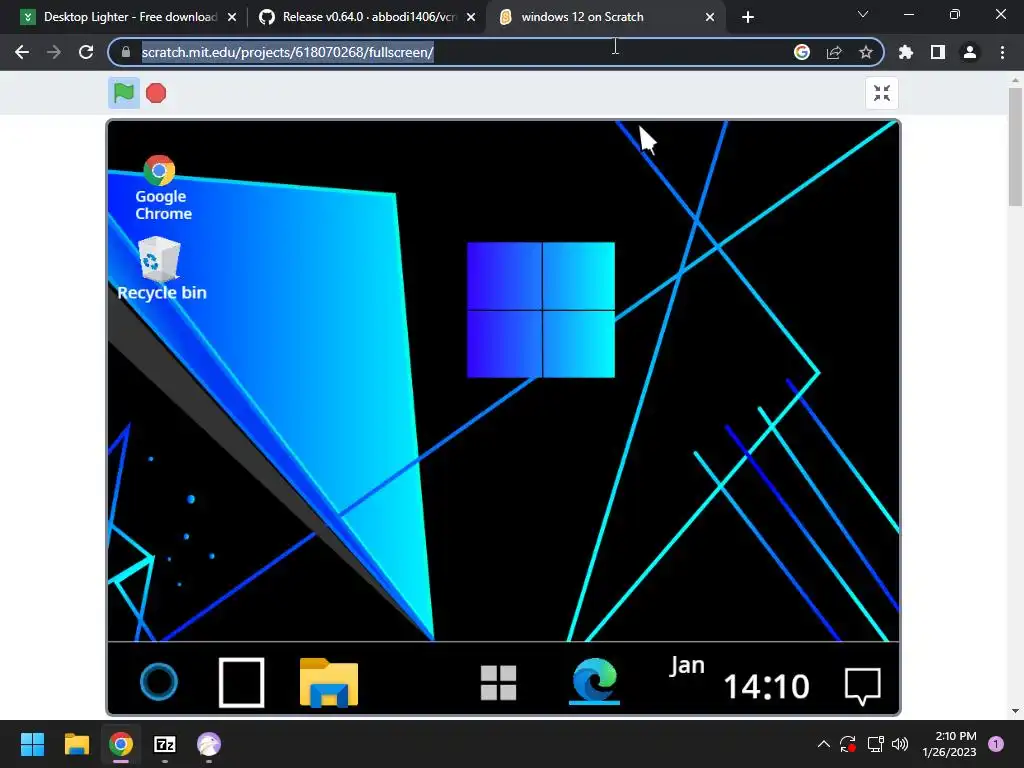Click the Jan date label in Scratch taskbar
The width and height of the screenshot is (1024, 768).
[x=687, y=665]
